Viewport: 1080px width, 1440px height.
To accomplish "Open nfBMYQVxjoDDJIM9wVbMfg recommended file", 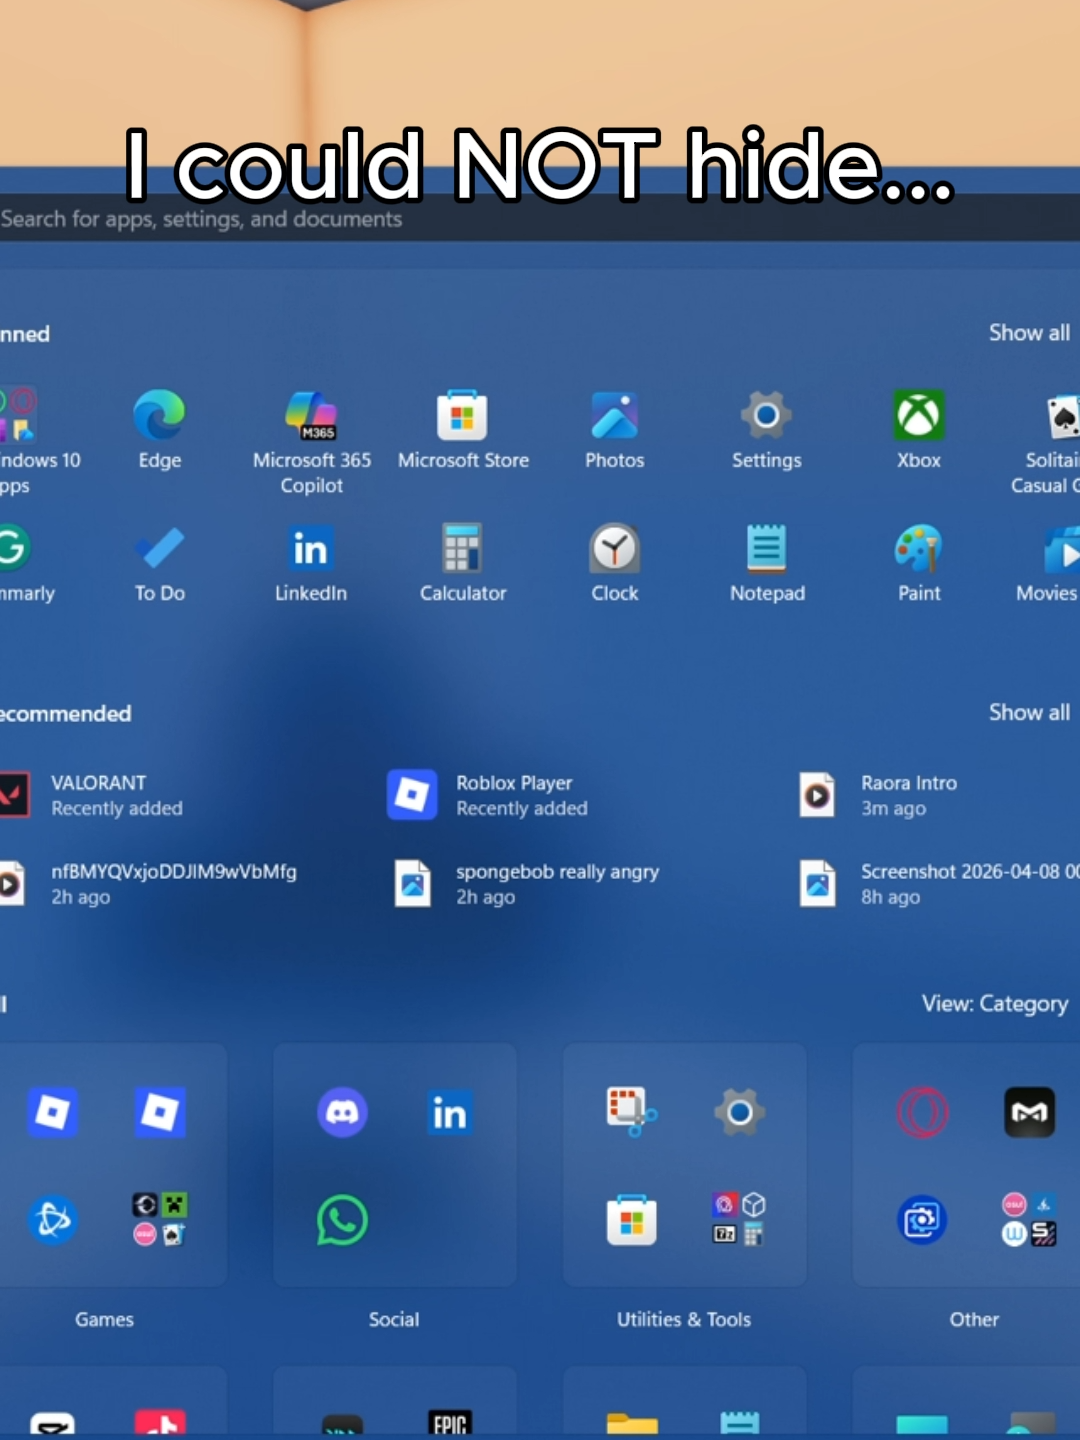I will coord(149,884).
